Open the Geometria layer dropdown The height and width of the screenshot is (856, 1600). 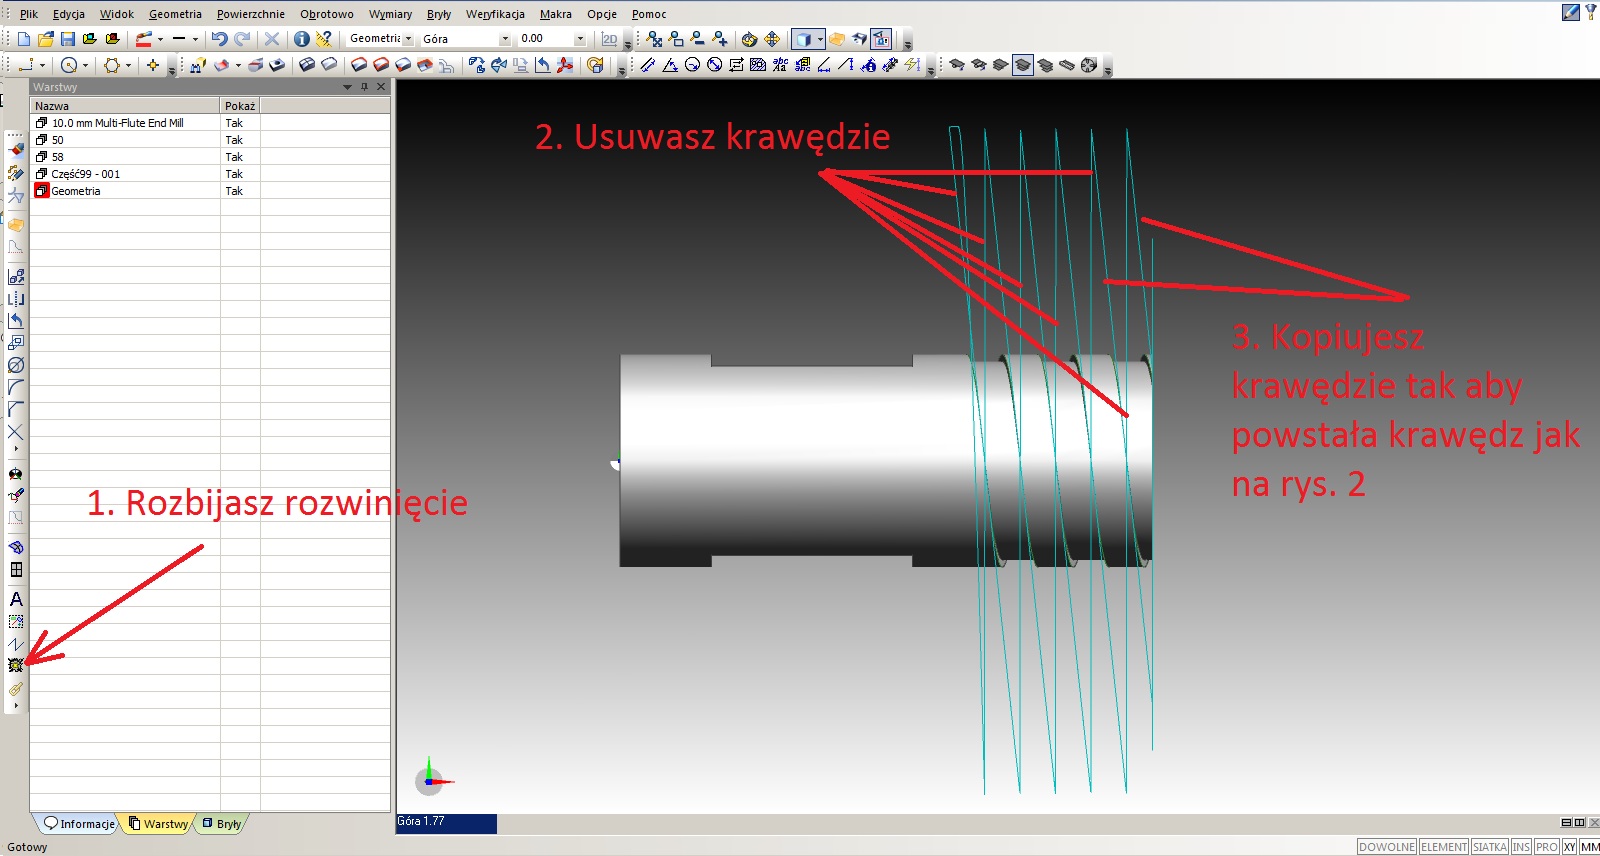tap(408, 39)
